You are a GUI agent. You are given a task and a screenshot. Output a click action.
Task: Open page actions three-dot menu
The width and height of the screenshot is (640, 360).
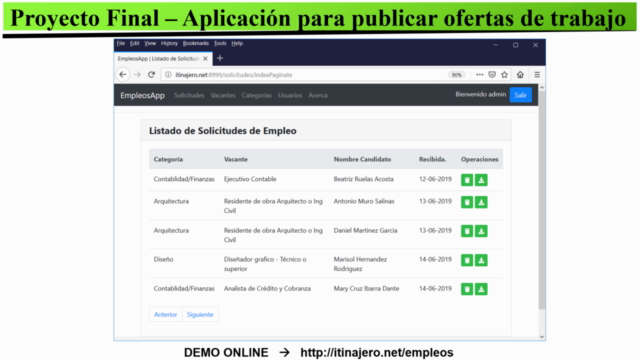480,75
